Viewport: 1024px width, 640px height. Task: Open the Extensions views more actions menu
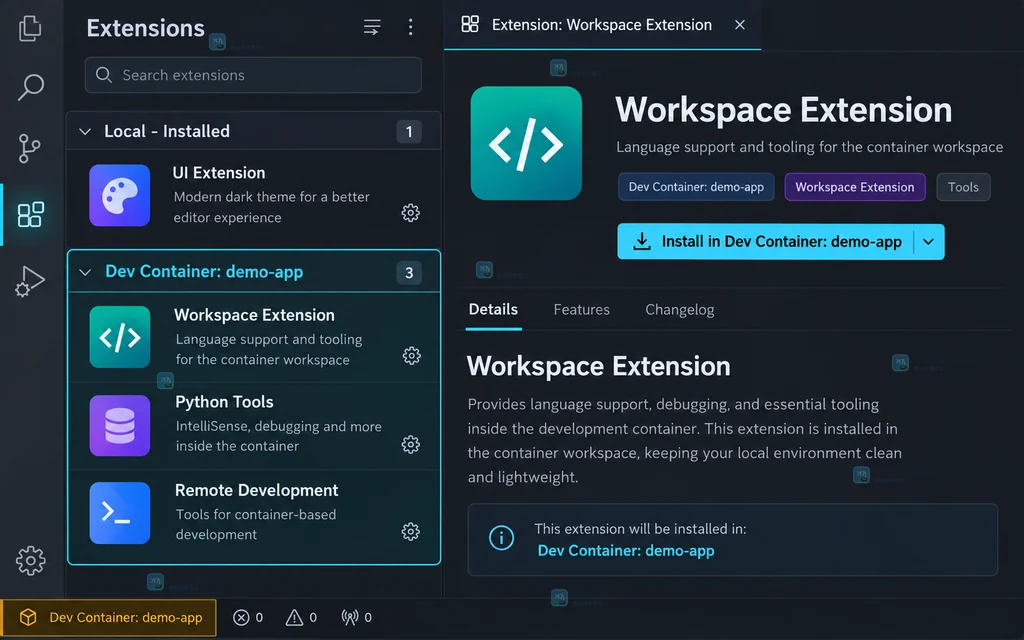(x=410, y=27)
